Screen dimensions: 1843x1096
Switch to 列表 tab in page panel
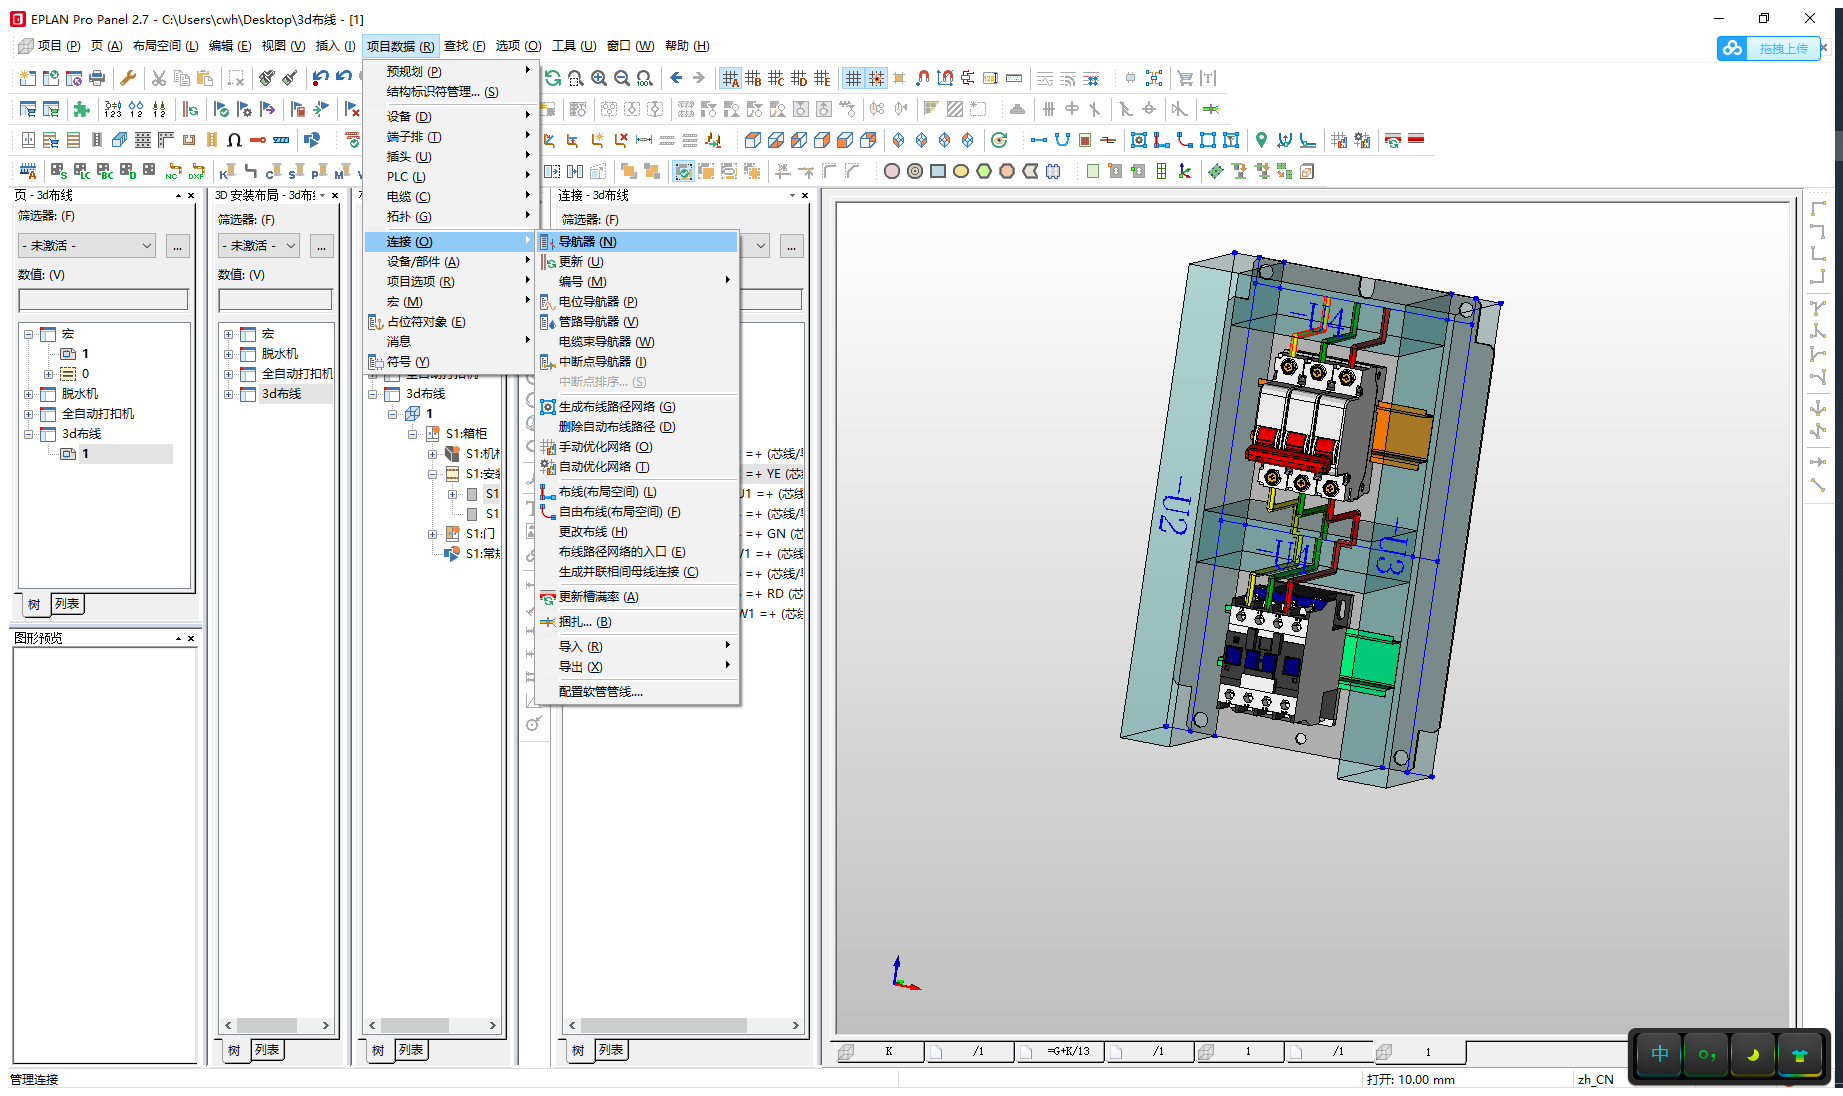point(67,604)
